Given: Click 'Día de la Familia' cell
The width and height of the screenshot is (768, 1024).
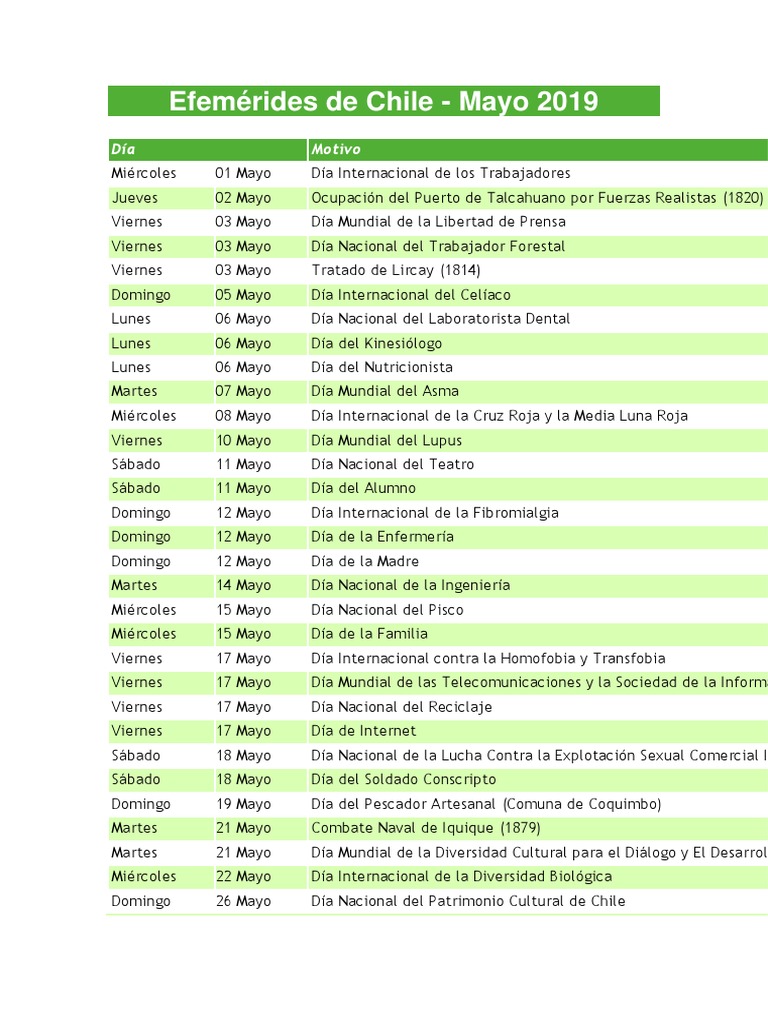Looking at the screenshot, I should [x=370, y=633].
